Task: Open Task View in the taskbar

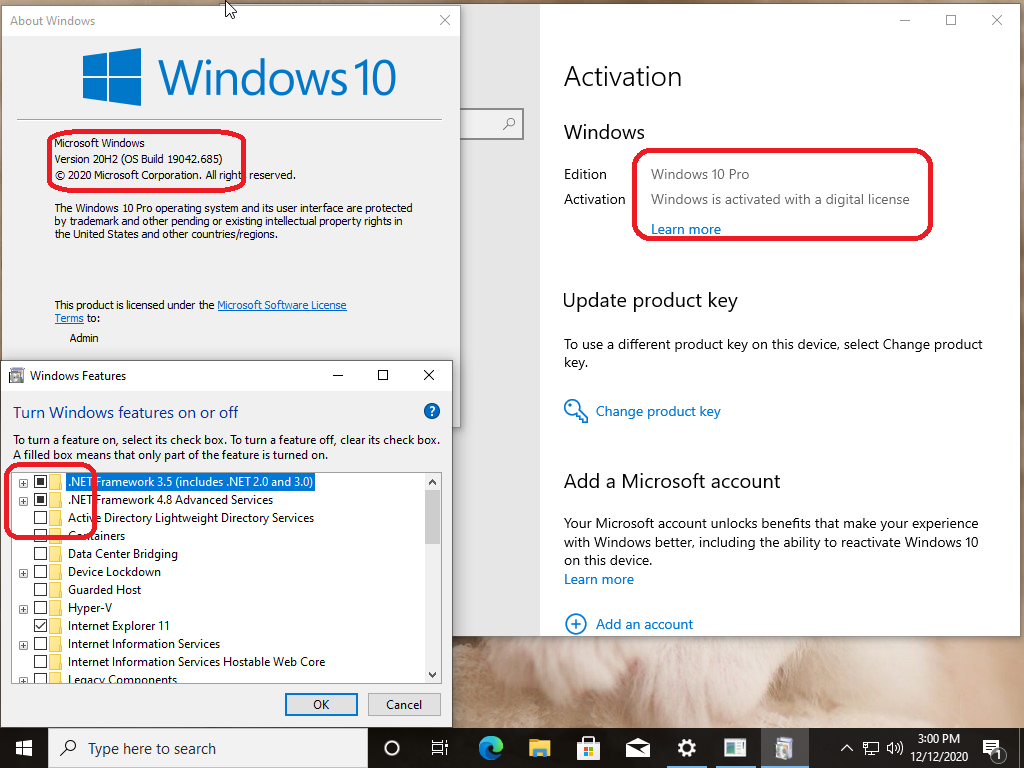Action: point(440,748)
